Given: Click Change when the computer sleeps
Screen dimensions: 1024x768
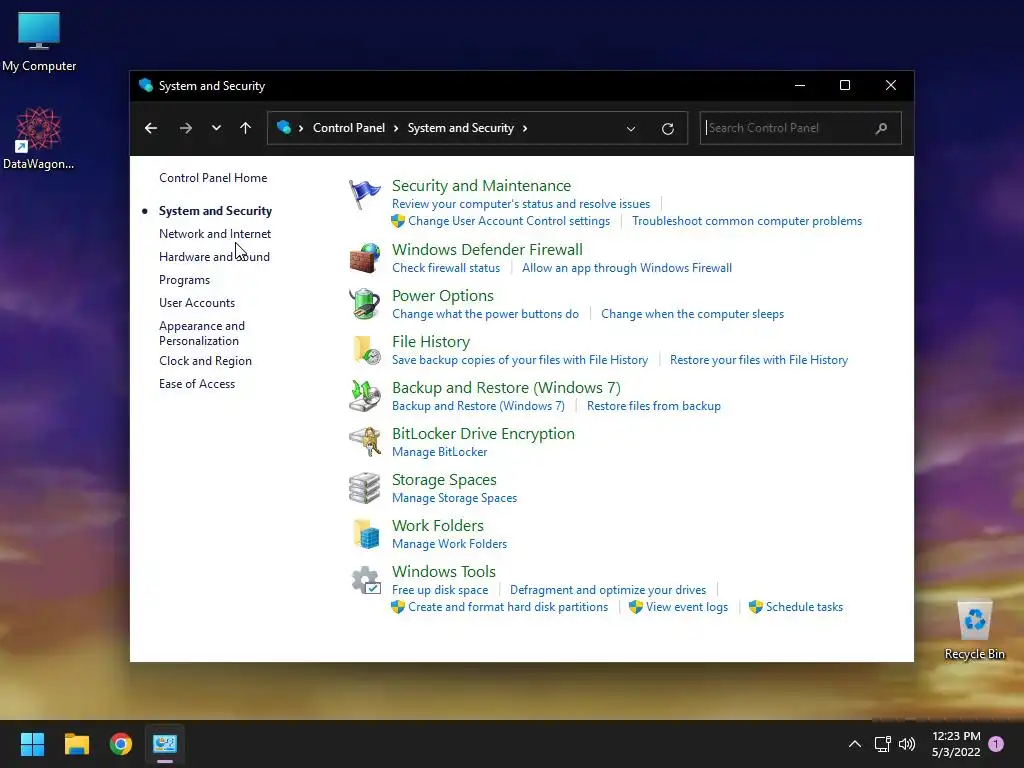Looking at the screenshot, I should pyautogui.click(x=692, y=313).
